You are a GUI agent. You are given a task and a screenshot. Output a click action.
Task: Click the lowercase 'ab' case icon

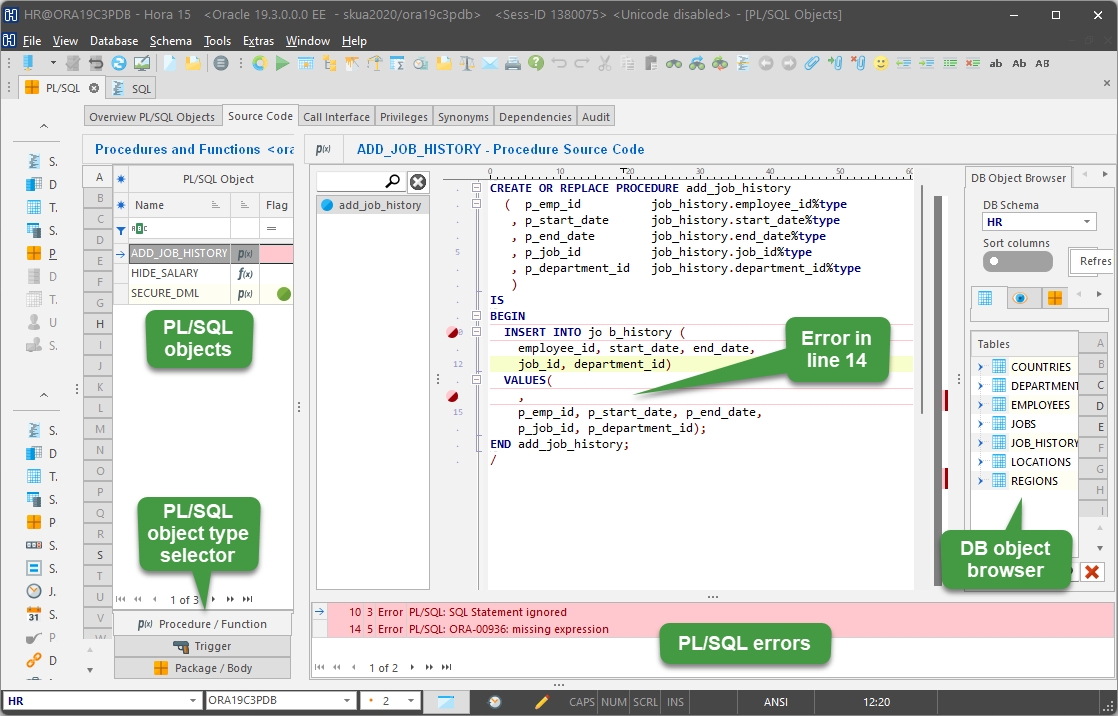tap(996, 63)
